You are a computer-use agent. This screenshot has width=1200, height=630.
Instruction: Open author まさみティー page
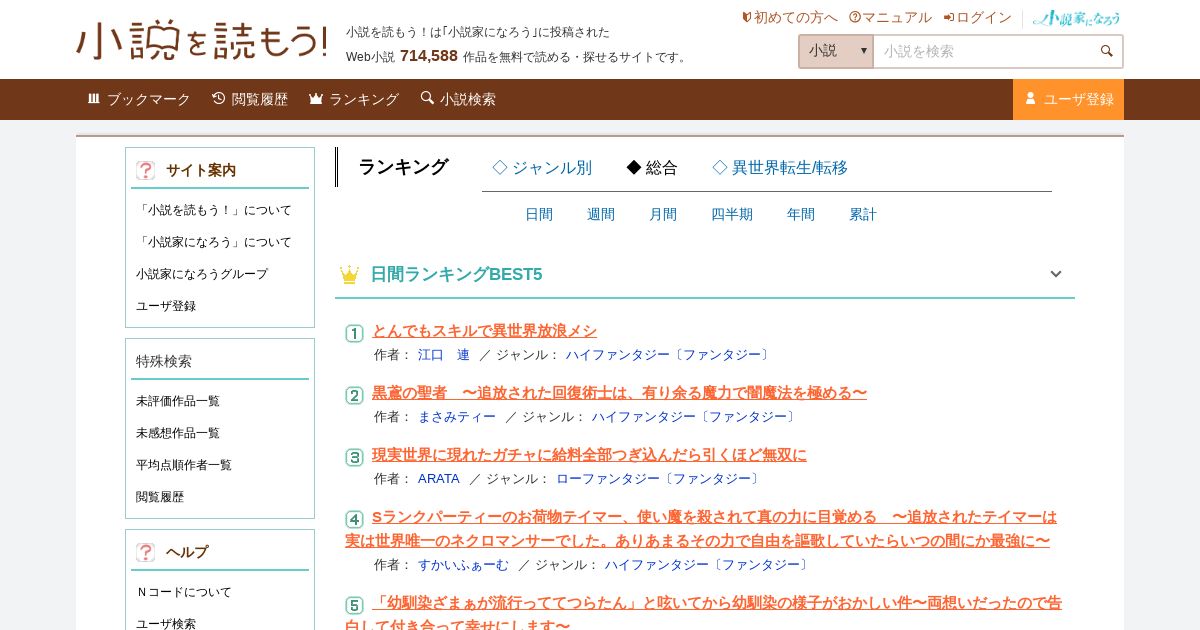(x=457, y=417)
